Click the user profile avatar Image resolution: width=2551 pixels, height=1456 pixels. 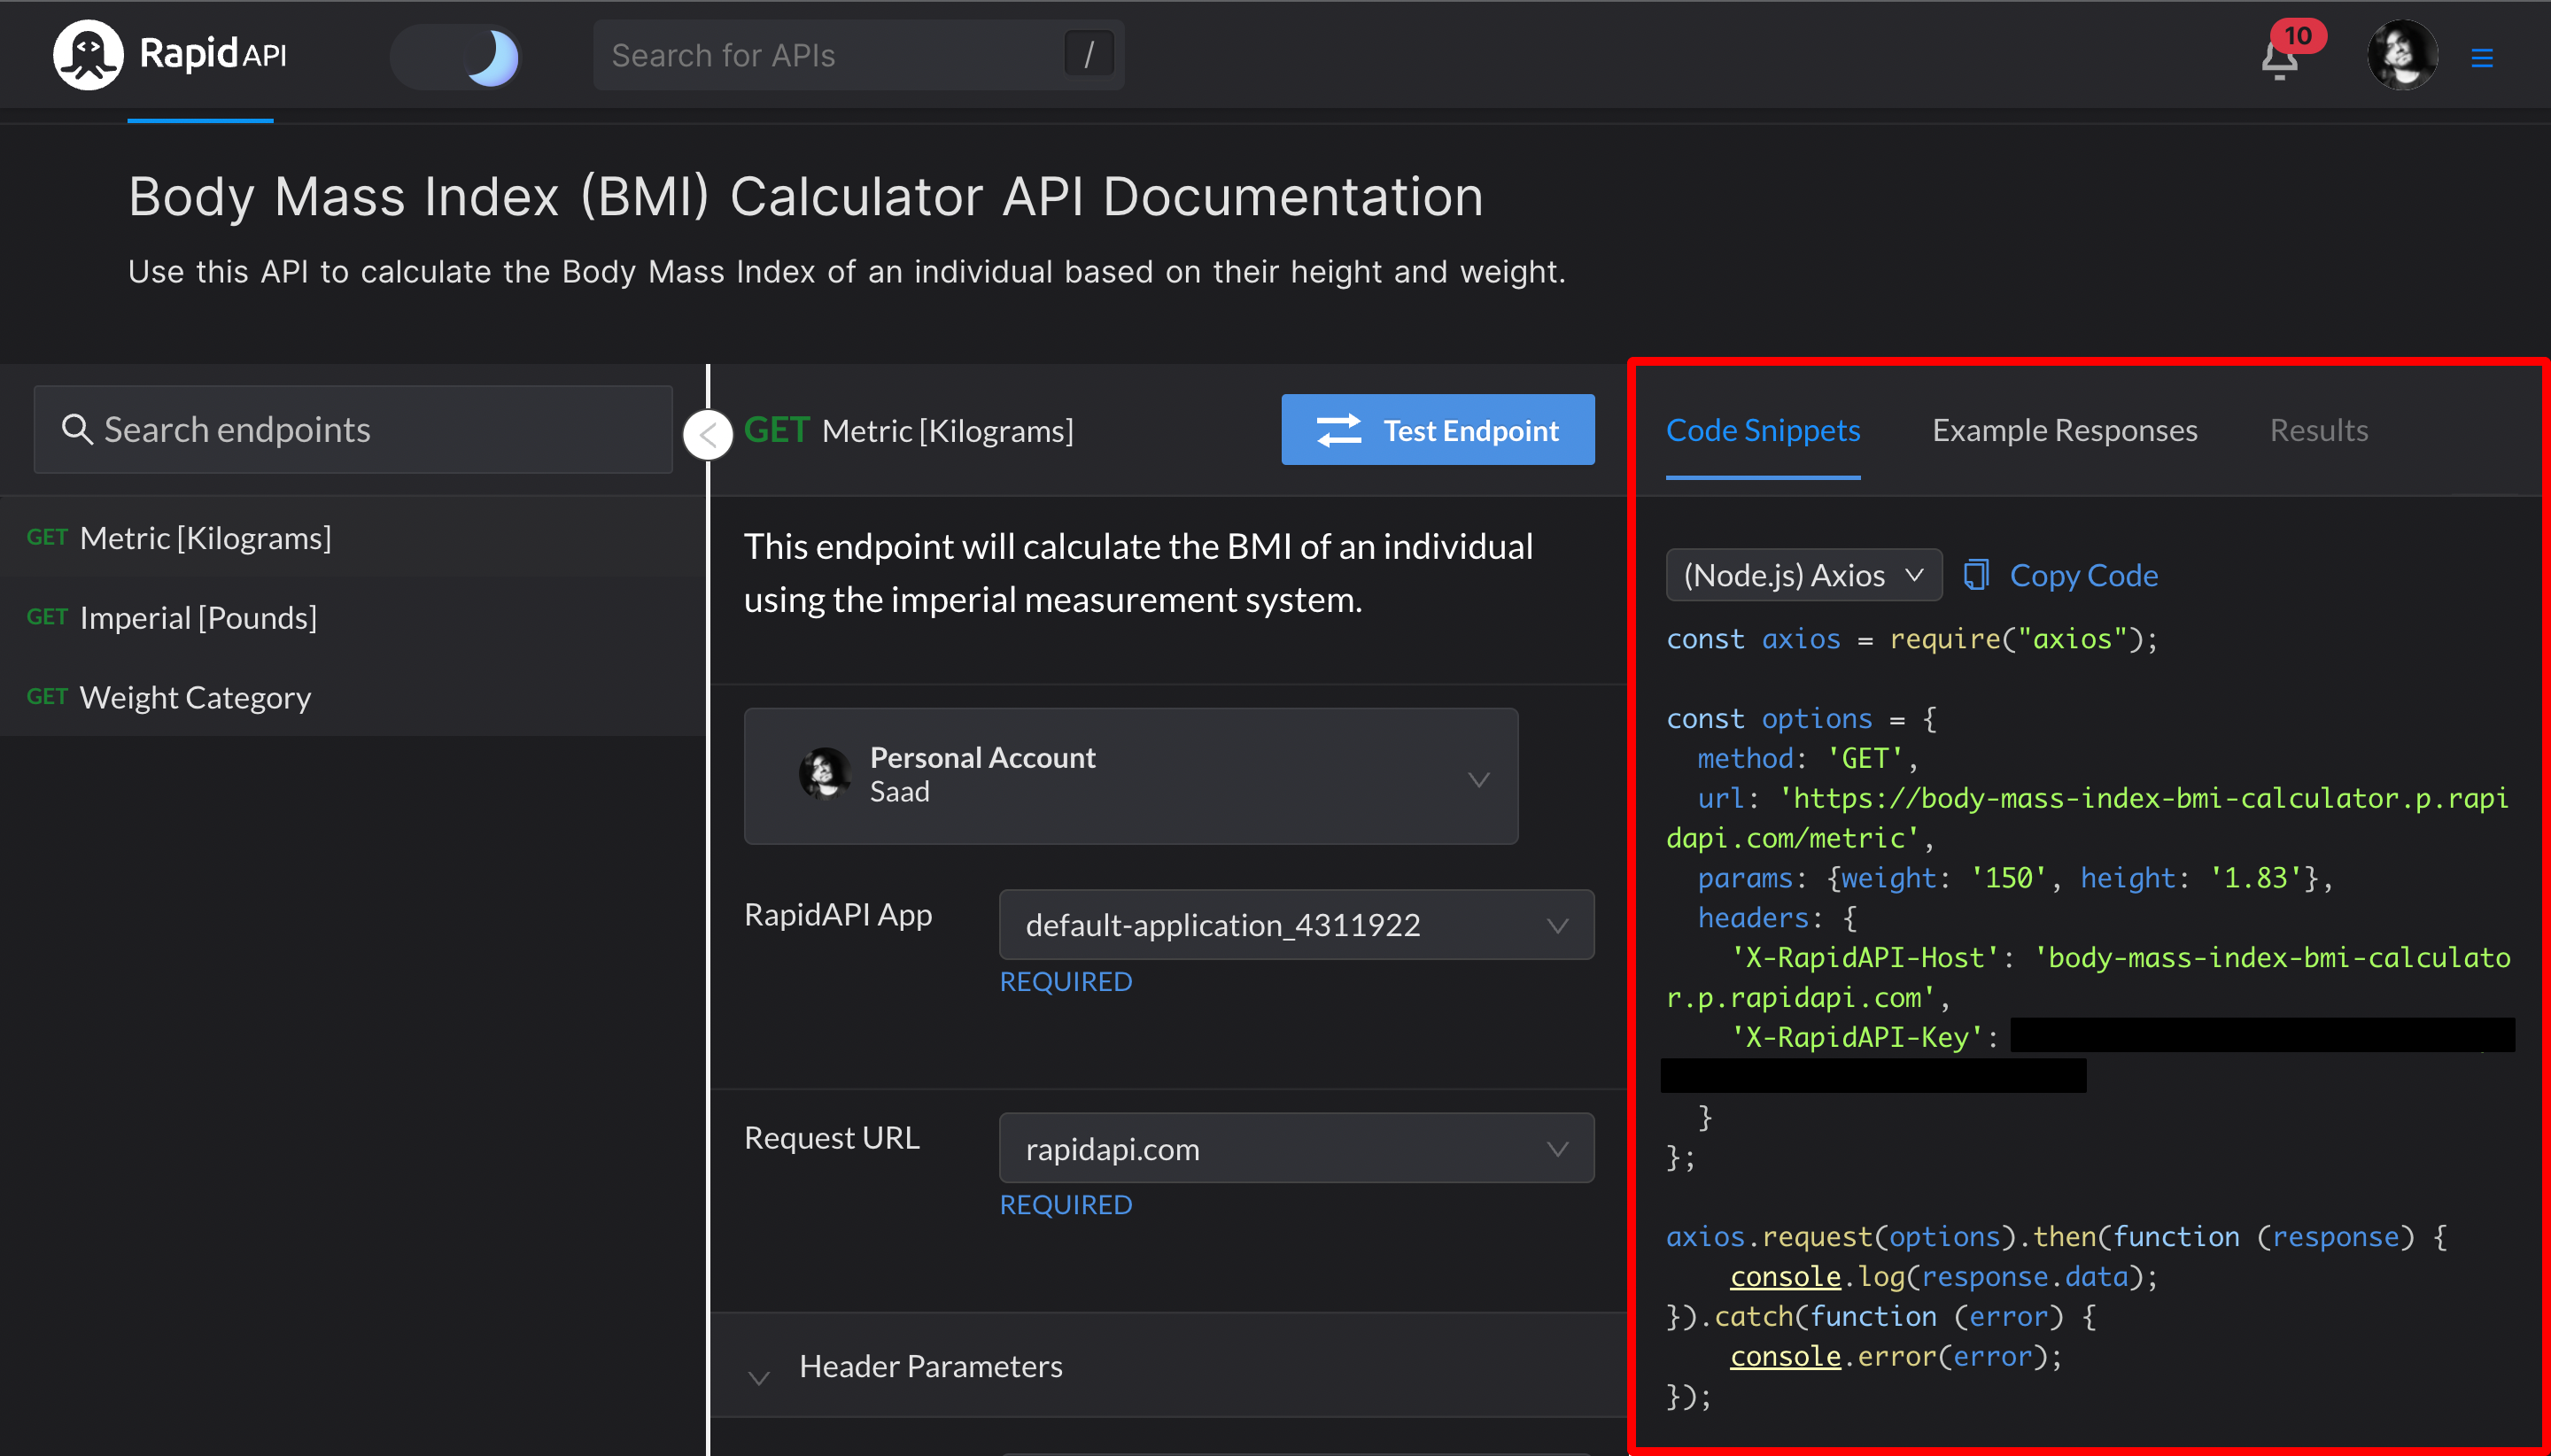tap(2401, 56)
